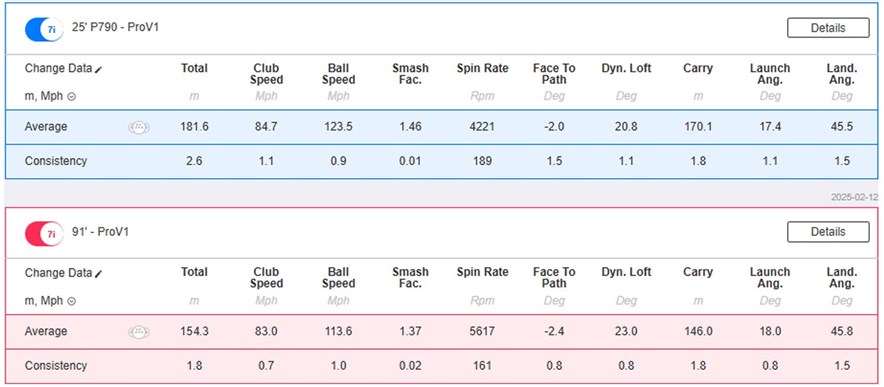
Task: Open the units dropdown in blue panel
Action: tap(72, 96)
